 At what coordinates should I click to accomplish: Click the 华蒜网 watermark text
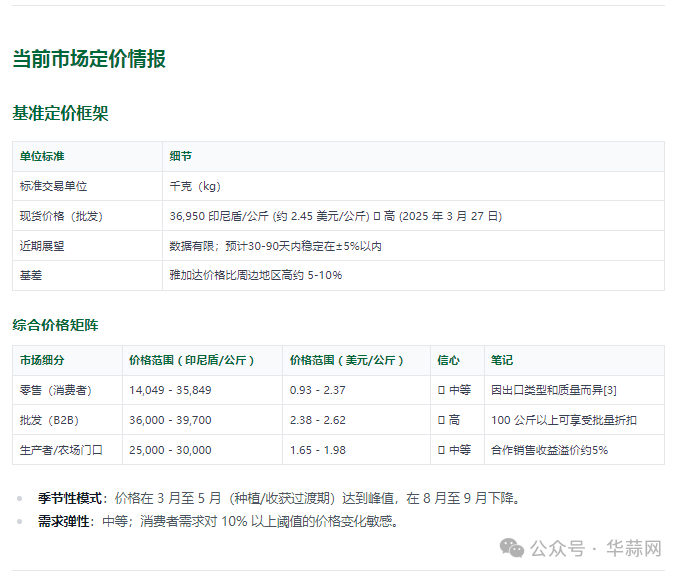(x=634, y=548)
